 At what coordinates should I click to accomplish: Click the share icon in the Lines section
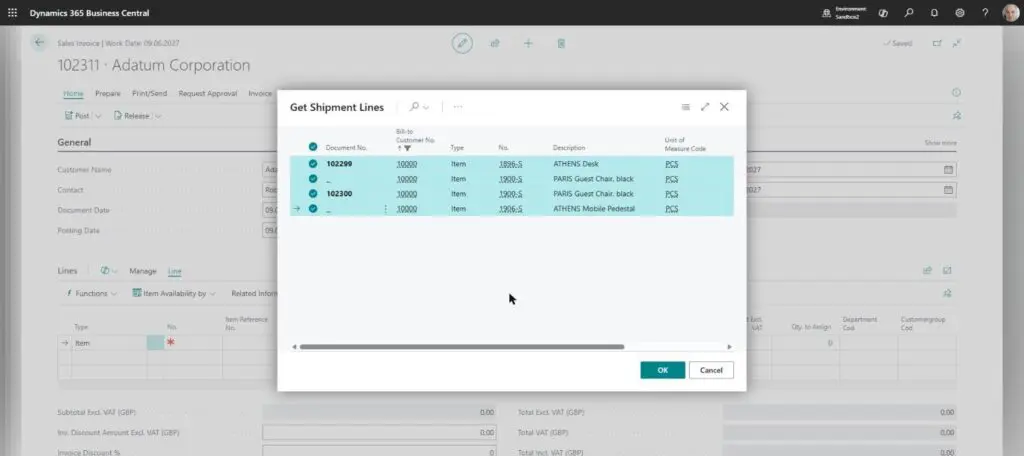pos(927,270)
